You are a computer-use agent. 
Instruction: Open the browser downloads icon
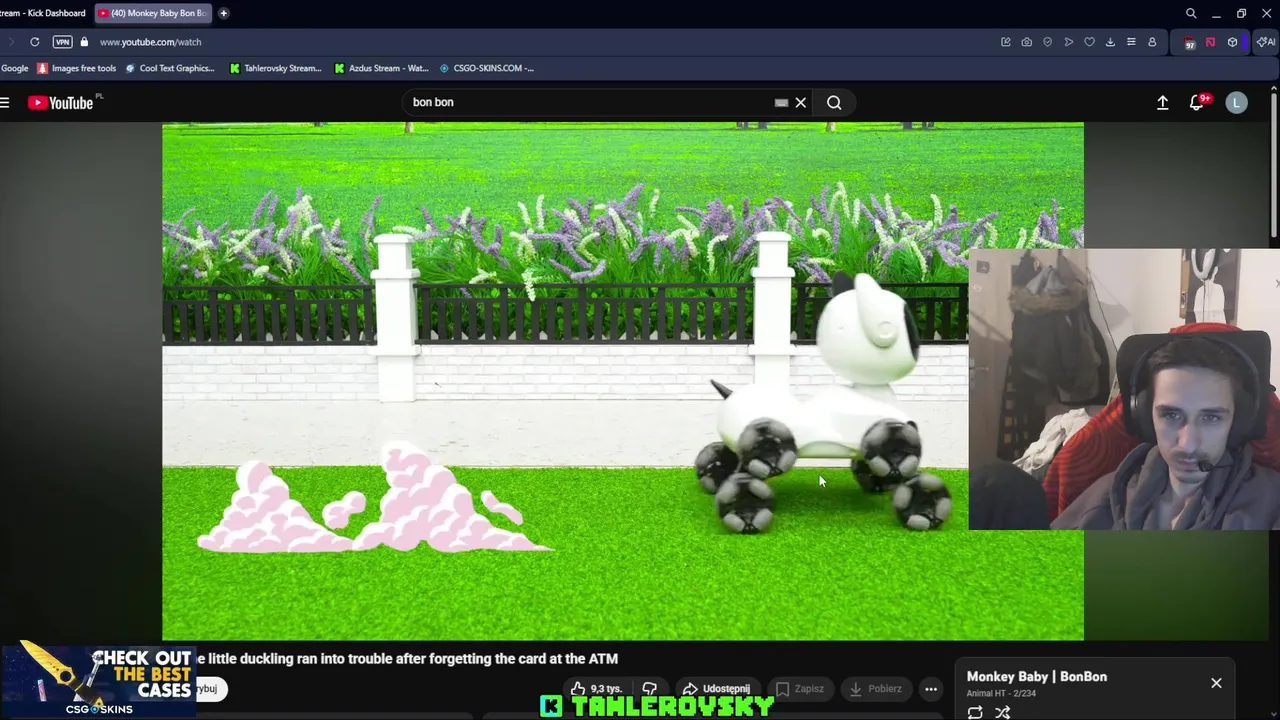pos(1110,42)
